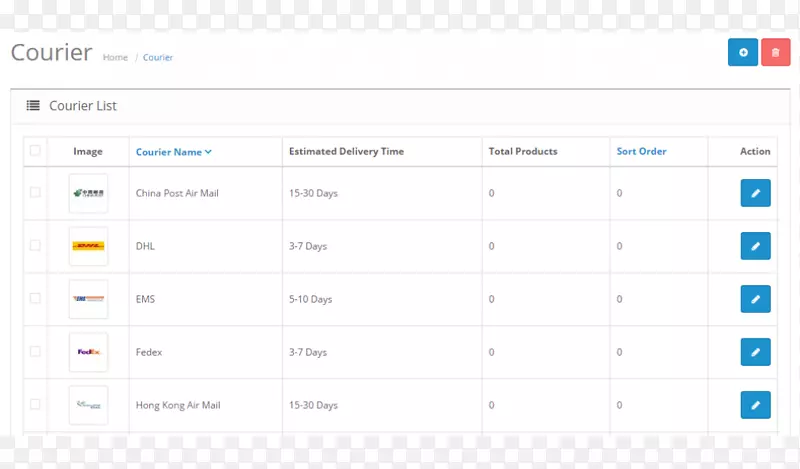Edit the Hong Kong Air Mail courier
The height and width of the screenshot is (469, 800).
[755, 405]
